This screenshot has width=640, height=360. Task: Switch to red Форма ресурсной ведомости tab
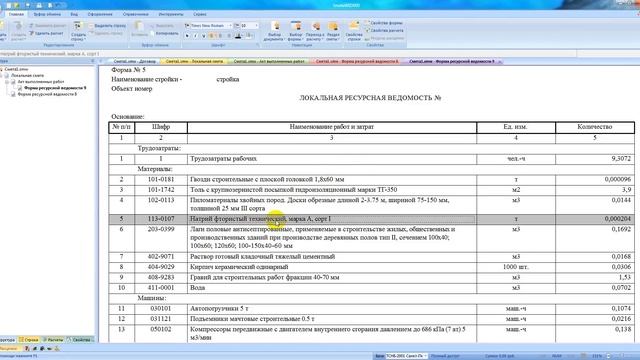tap(357, 61)
